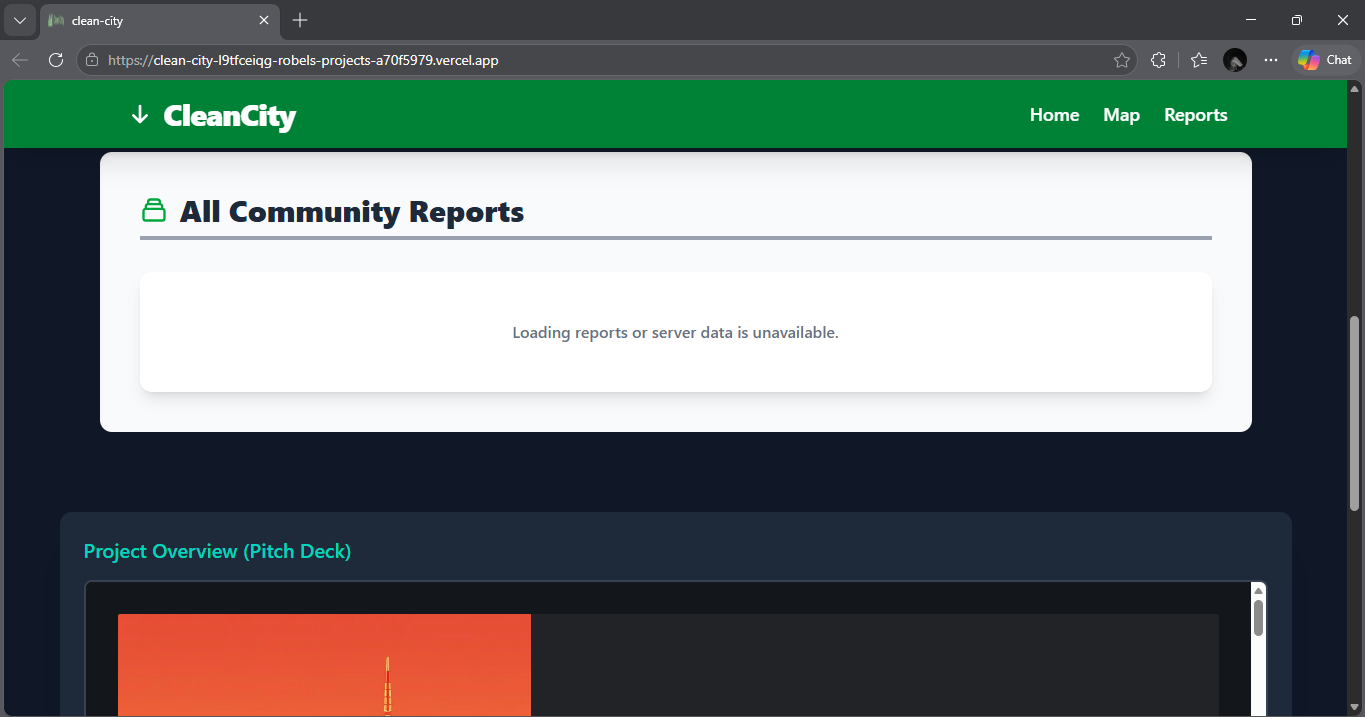Click the green bin icon beside All Community Reports
Screen dimensions: 1365x717
[x=153, y=210]
